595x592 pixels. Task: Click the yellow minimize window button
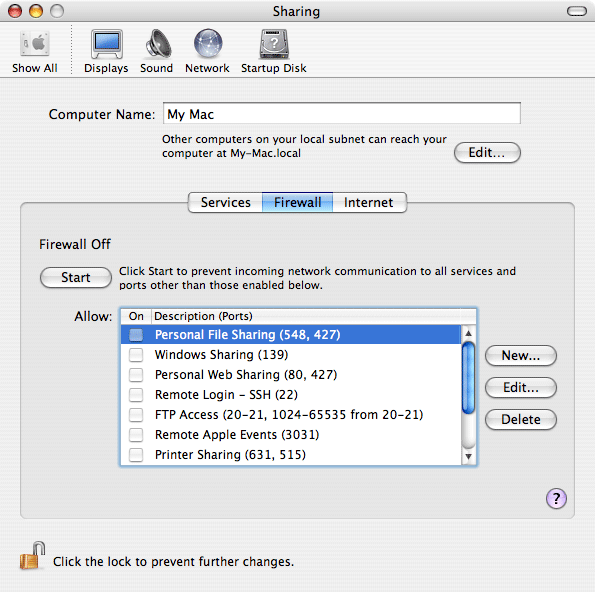36,11
